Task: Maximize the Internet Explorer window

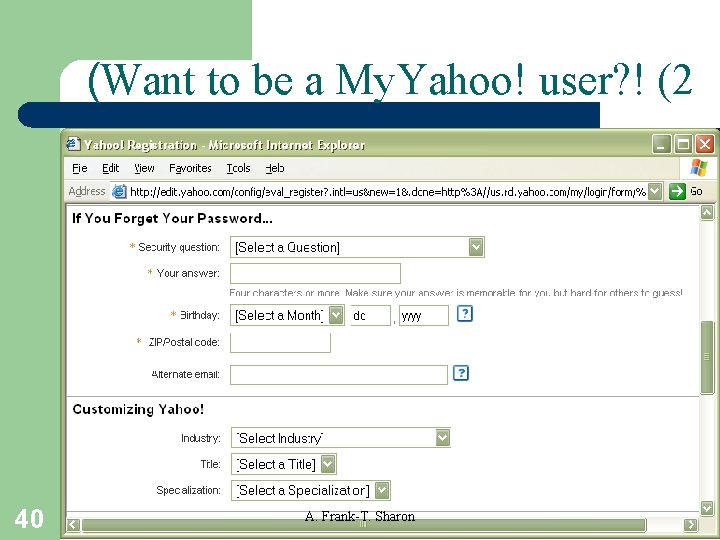Action: pos(683,144)
